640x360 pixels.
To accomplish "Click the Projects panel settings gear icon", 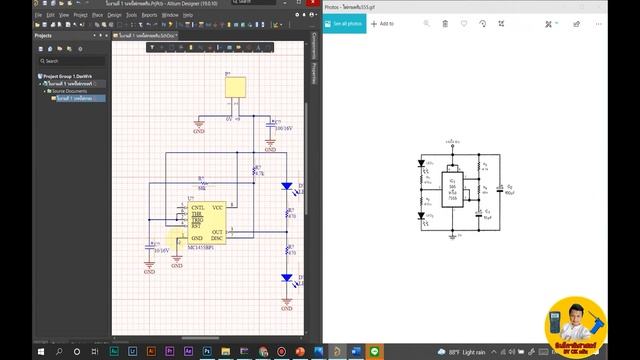I will point(80,49).
